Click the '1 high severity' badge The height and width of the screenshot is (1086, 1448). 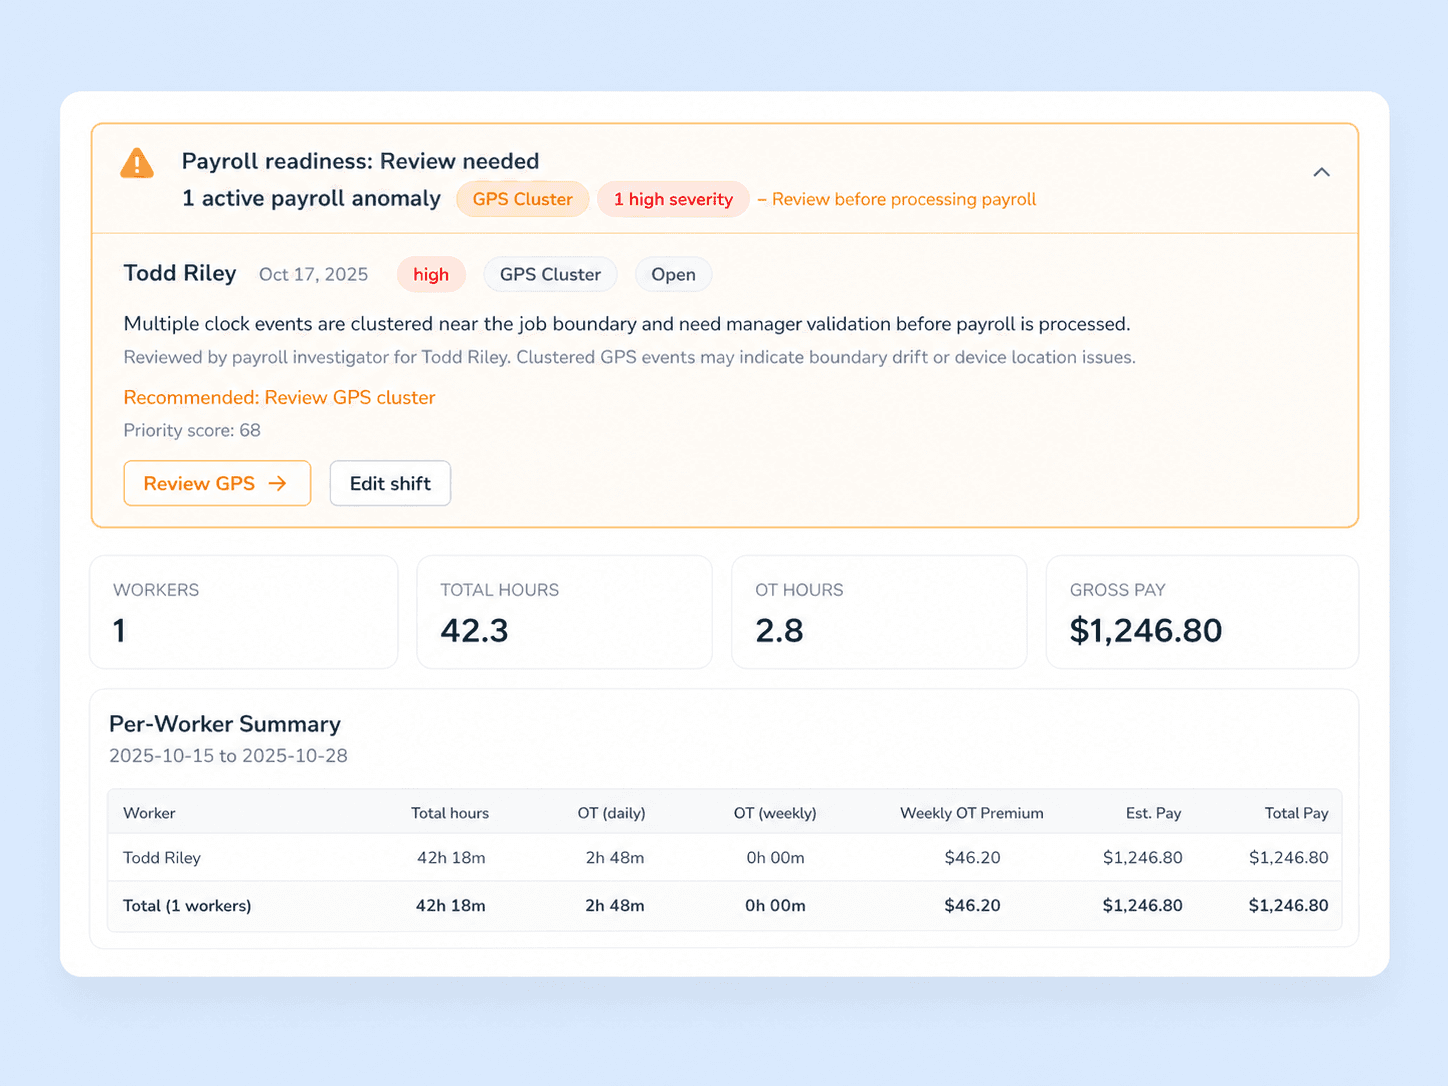pyautogui.click(x=673, y=199)
